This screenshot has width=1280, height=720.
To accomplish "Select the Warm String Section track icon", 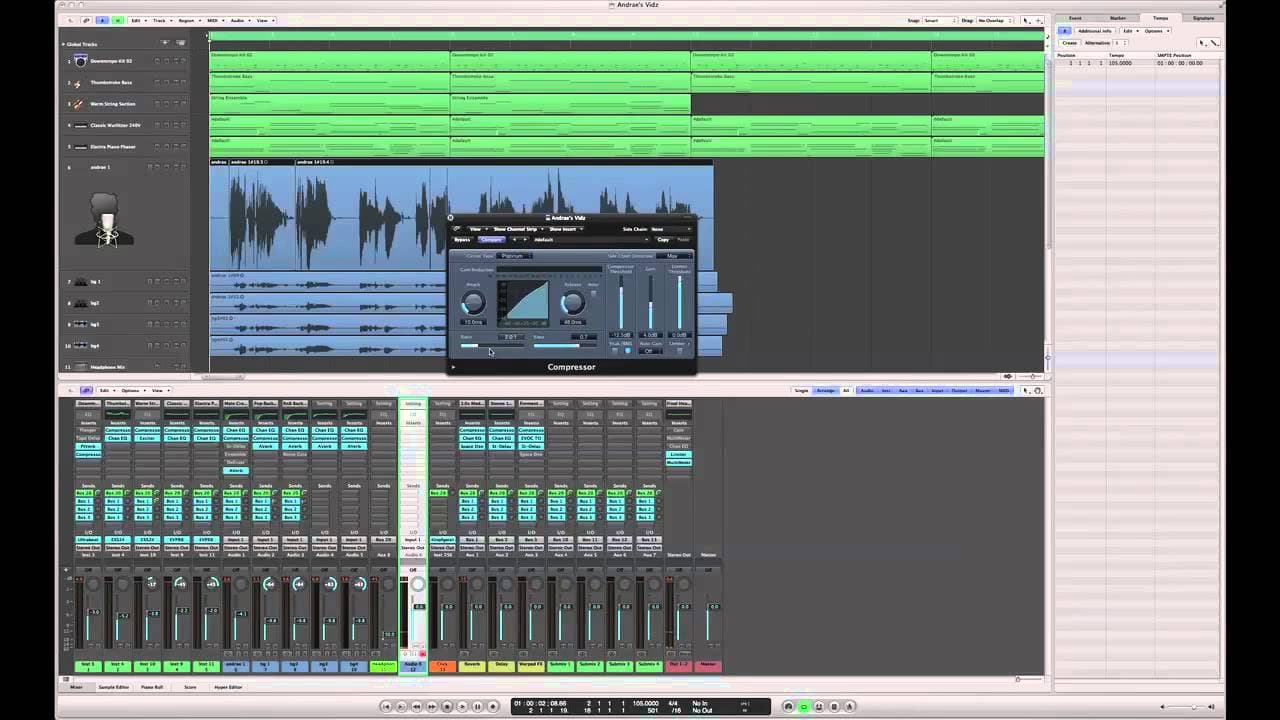I will [x=80, y=103].
